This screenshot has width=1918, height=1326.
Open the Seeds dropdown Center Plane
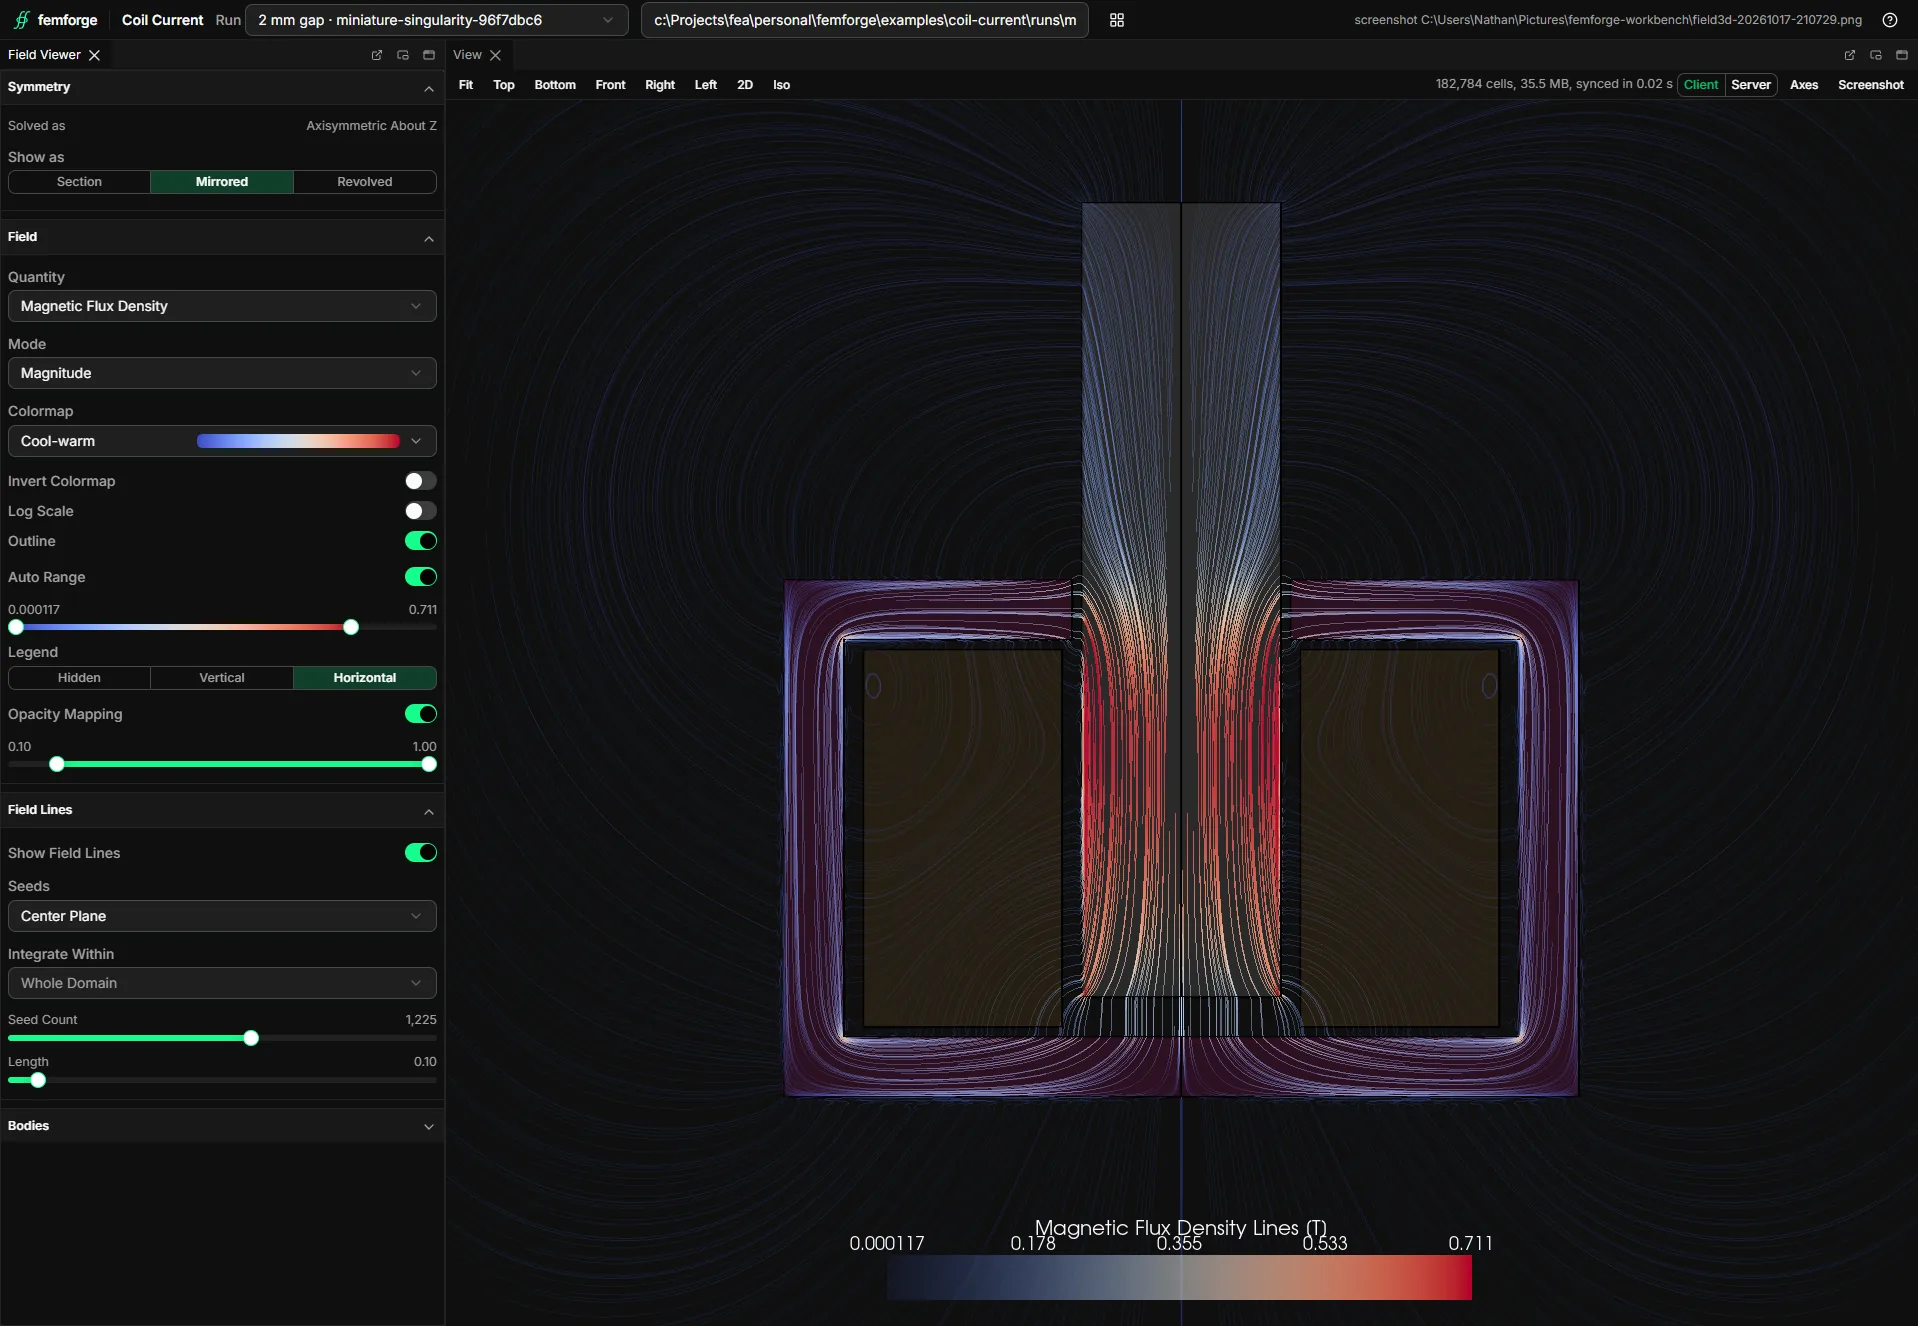pyautogui.click(x=222, y=916)
